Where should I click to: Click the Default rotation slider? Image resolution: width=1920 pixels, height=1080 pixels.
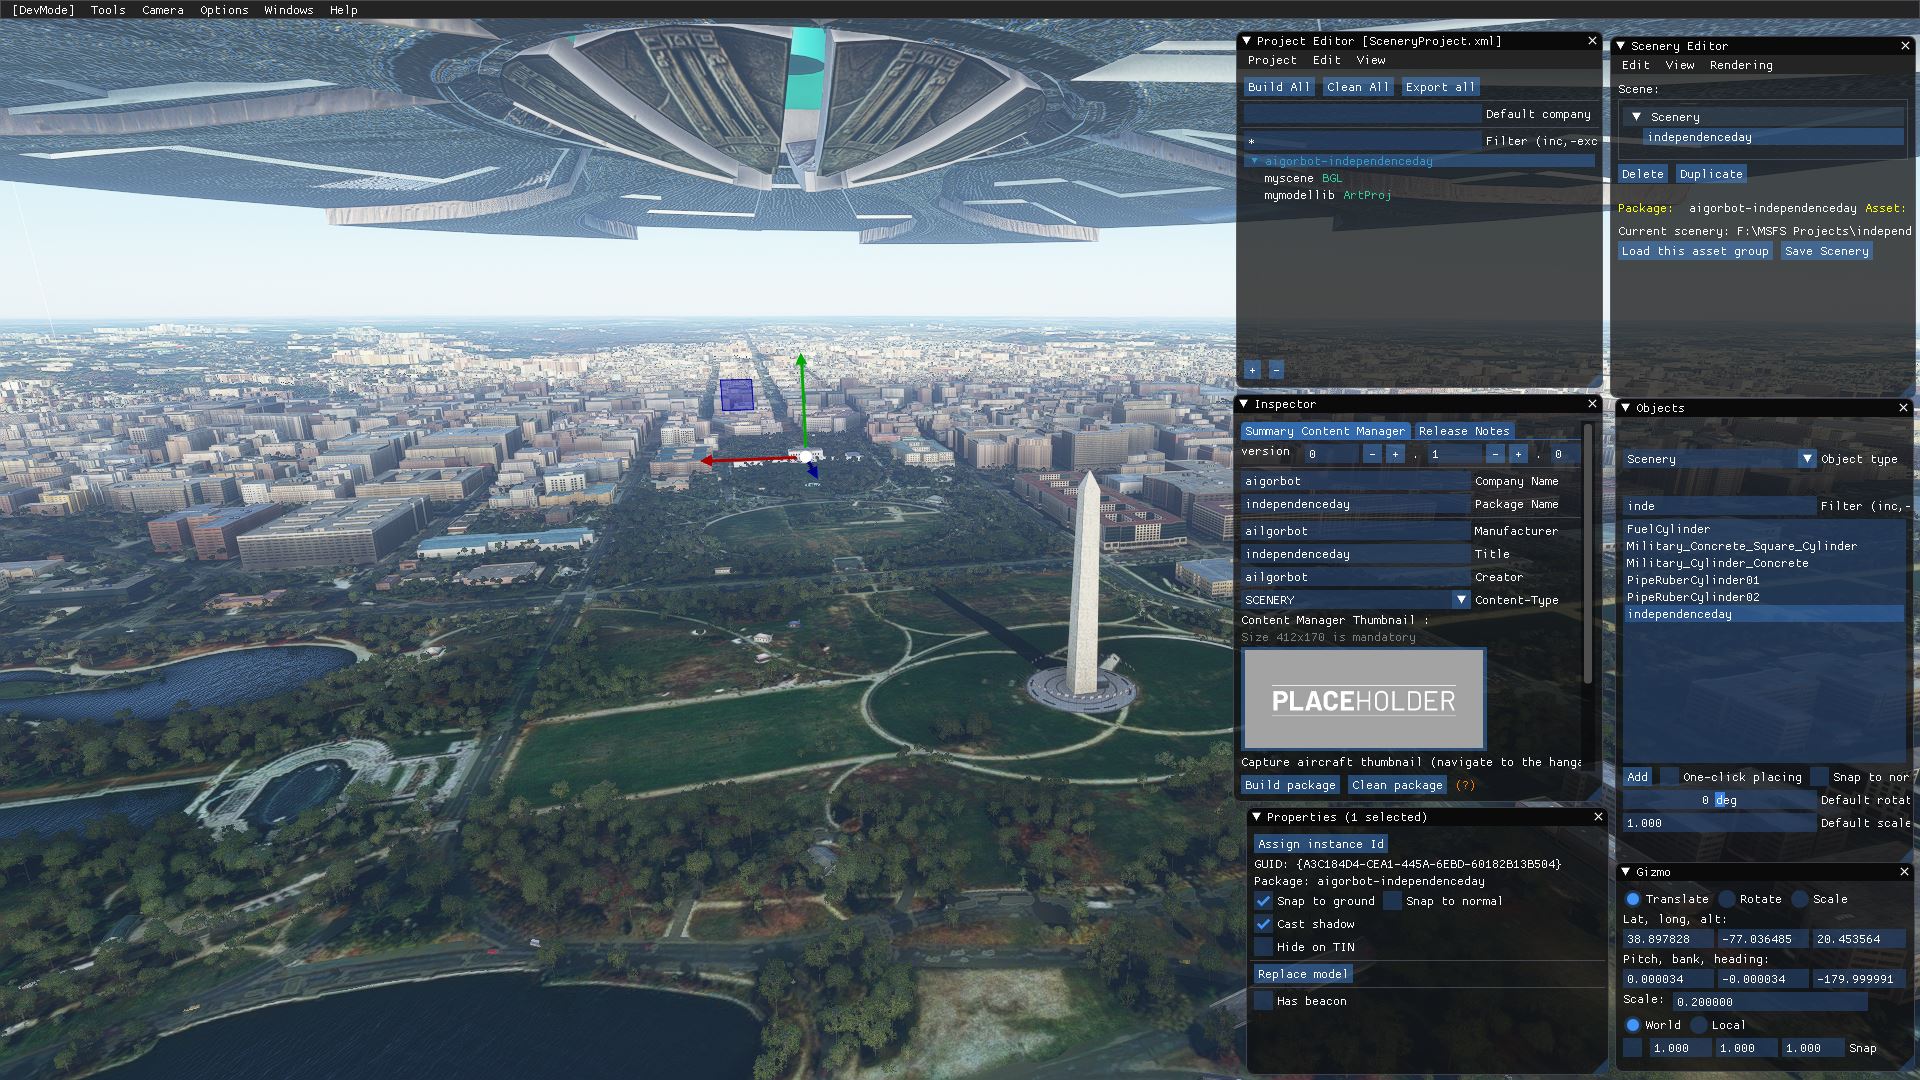pyautogui.click(x=1719, y=800)
